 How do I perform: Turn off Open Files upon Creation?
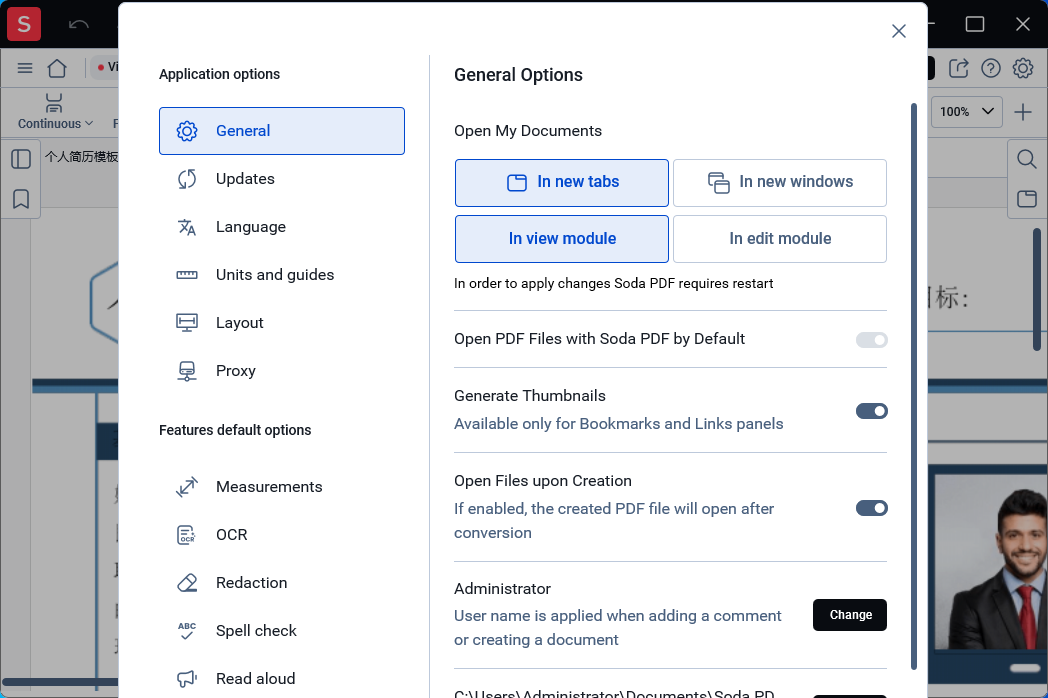tap(872, 508)
